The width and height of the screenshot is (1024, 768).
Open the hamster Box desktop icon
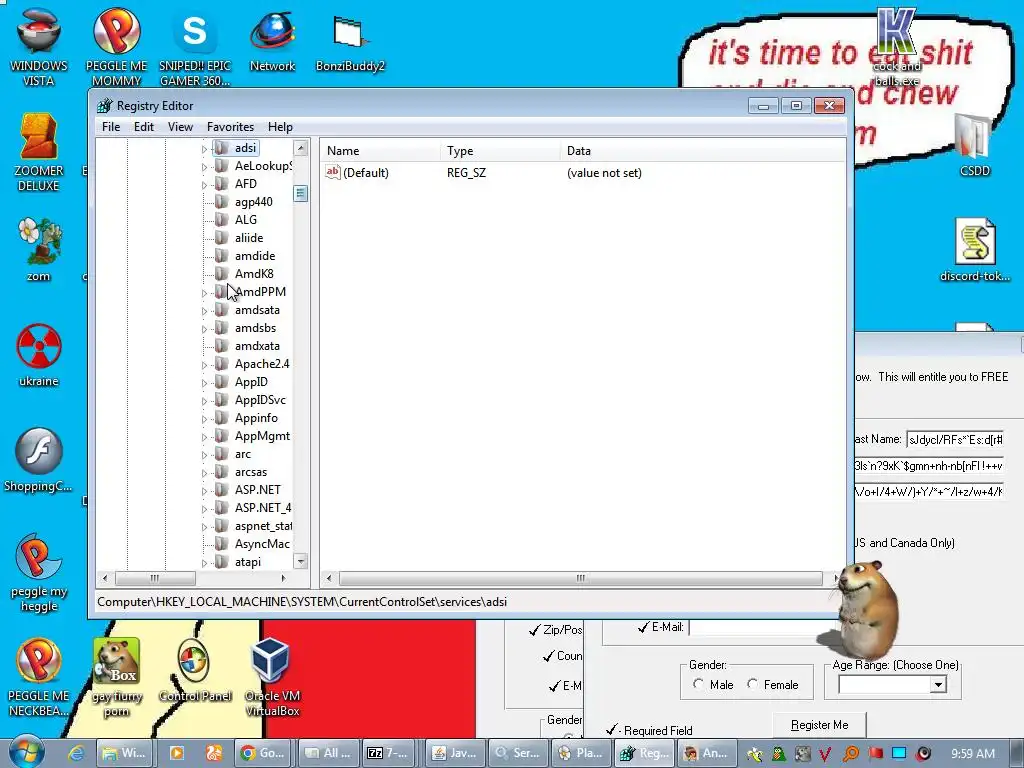click(116, 677)
